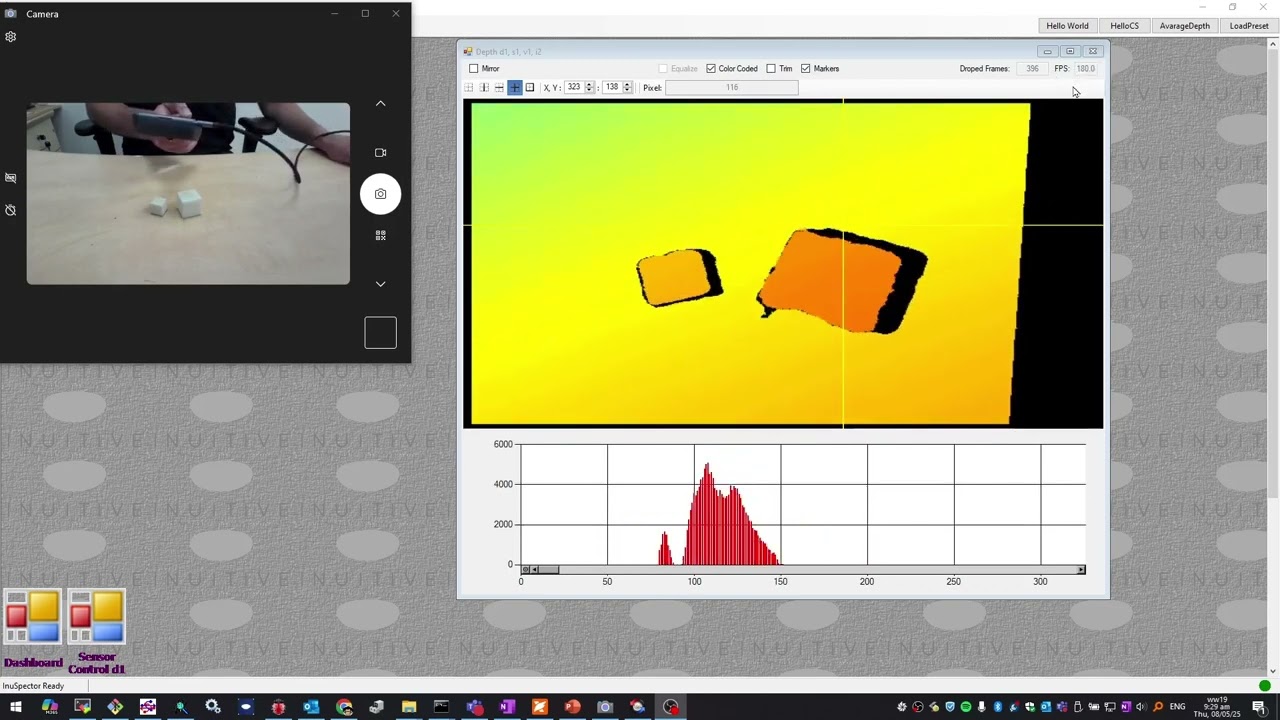
Task: Click the FPS value 180.0
Action: coord(1086,69)
